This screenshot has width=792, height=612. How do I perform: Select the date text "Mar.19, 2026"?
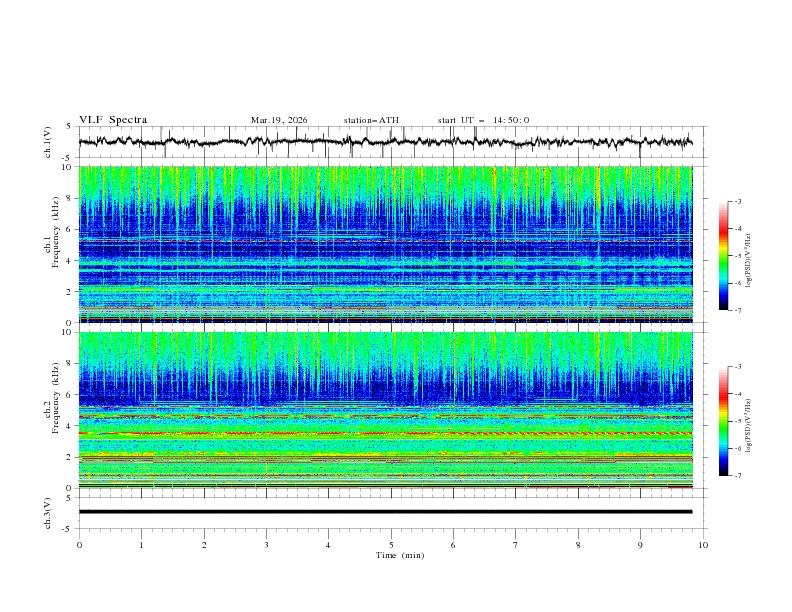point(279,120)
